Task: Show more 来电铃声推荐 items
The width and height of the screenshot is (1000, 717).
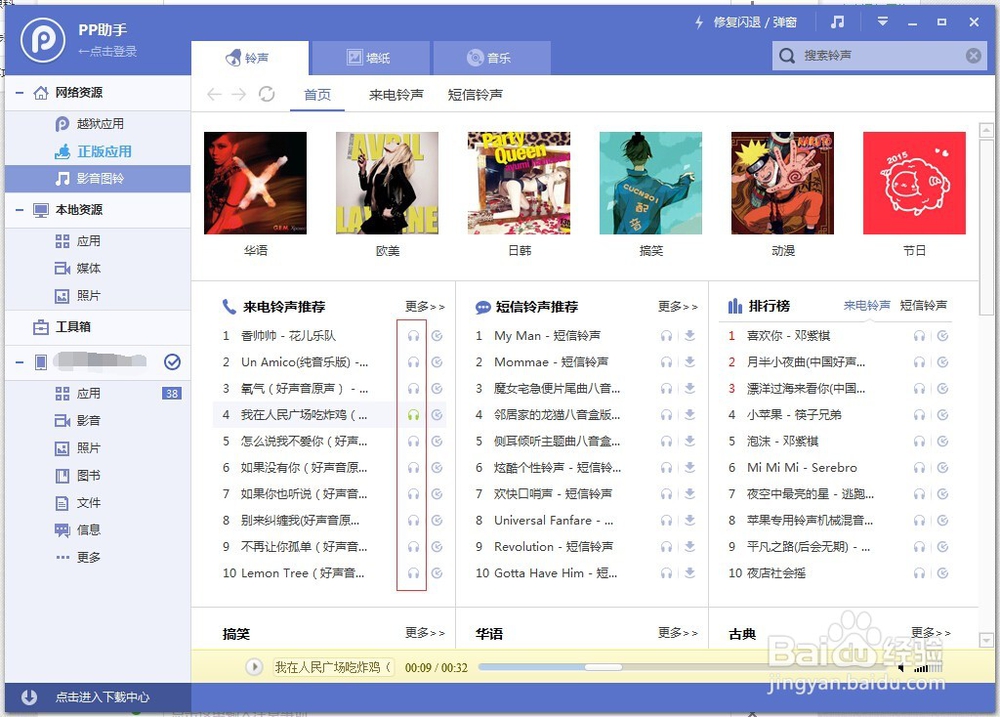Action: pos(425,307)
